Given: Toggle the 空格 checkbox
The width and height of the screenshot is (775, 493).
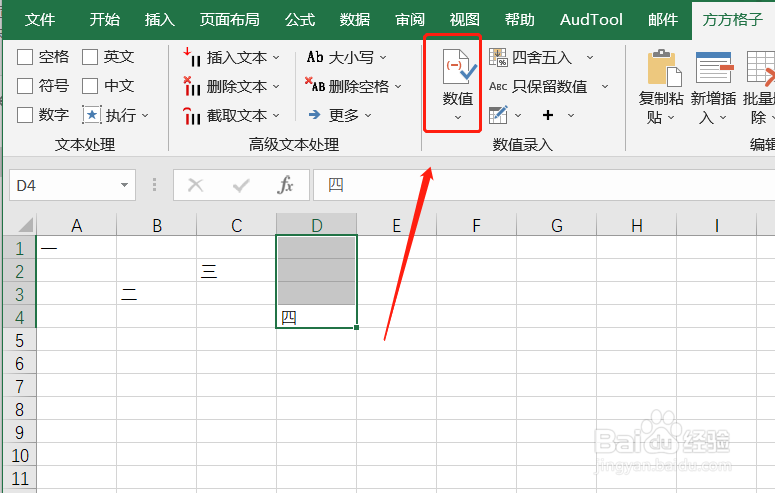Looking at the screenshot, I should (x=25, y=57).
